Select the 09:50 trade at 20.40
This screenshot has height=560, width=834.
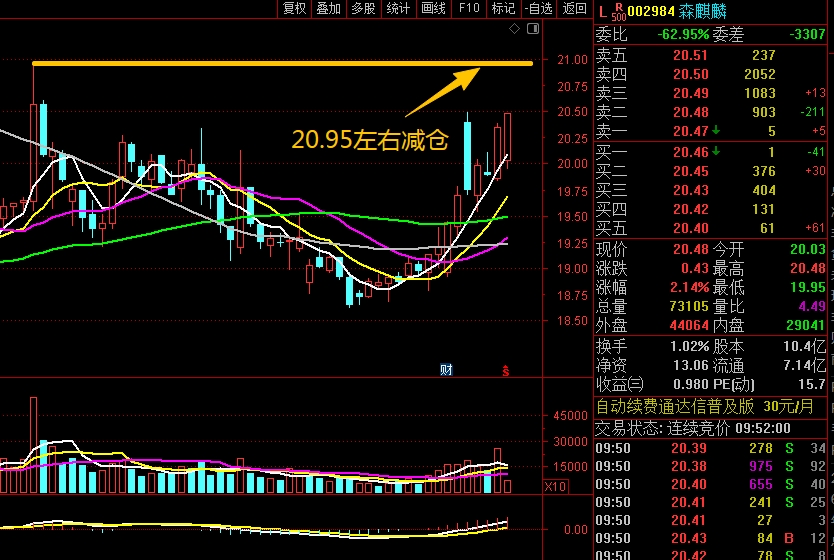click(711, 484)
